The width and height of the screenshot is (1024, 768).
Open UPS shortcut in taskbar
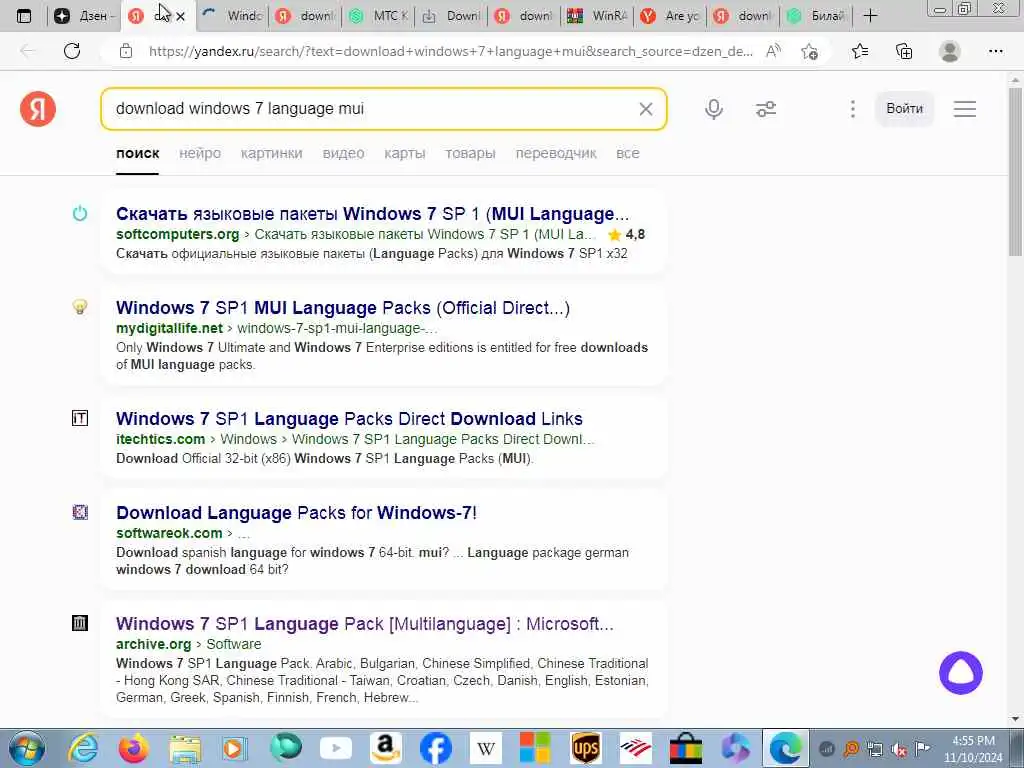tap(586, 748)
